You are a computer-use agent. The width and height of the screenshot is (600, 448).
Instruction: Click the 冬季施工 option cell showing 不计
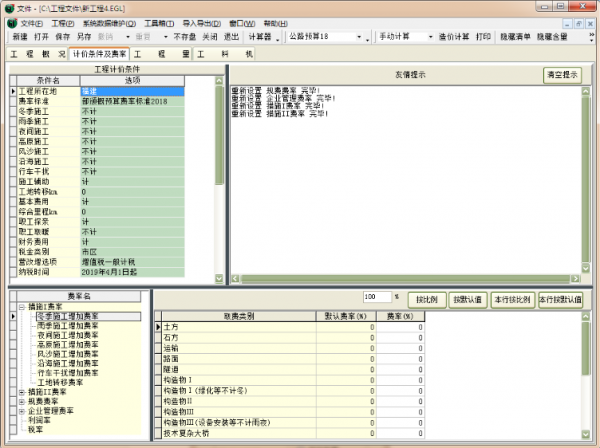132,111
